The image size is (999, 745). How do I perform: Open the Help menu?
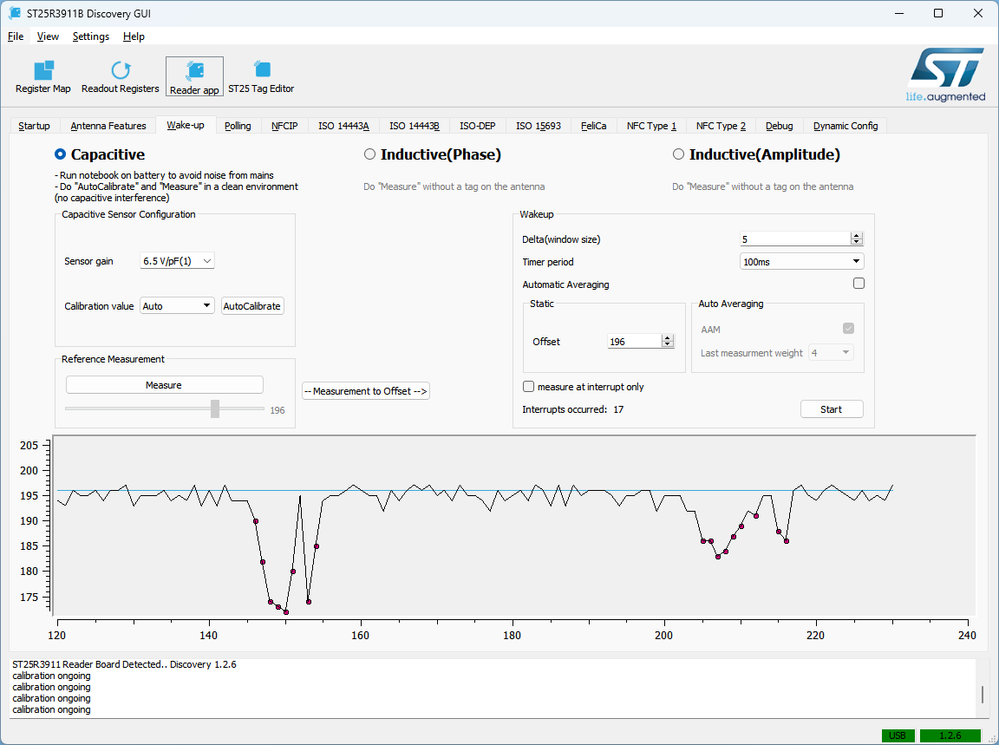(x=134, y=36)
